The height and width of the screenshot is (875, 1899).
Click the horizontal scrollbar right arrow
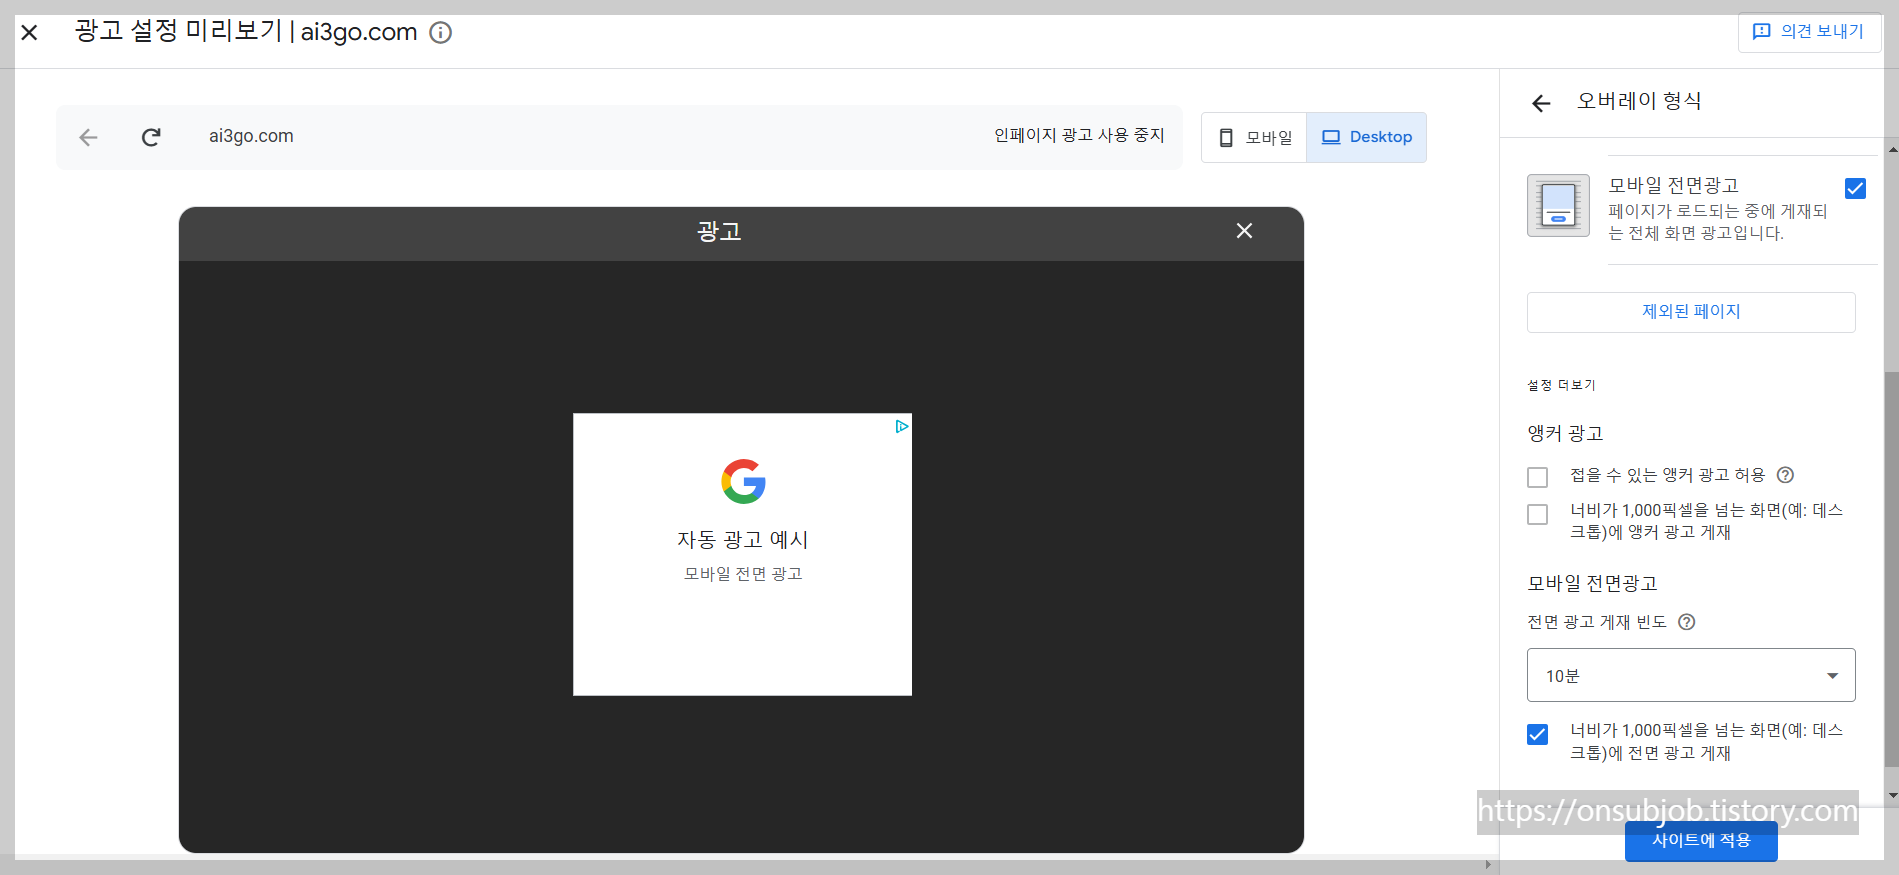pos(1488,864)
